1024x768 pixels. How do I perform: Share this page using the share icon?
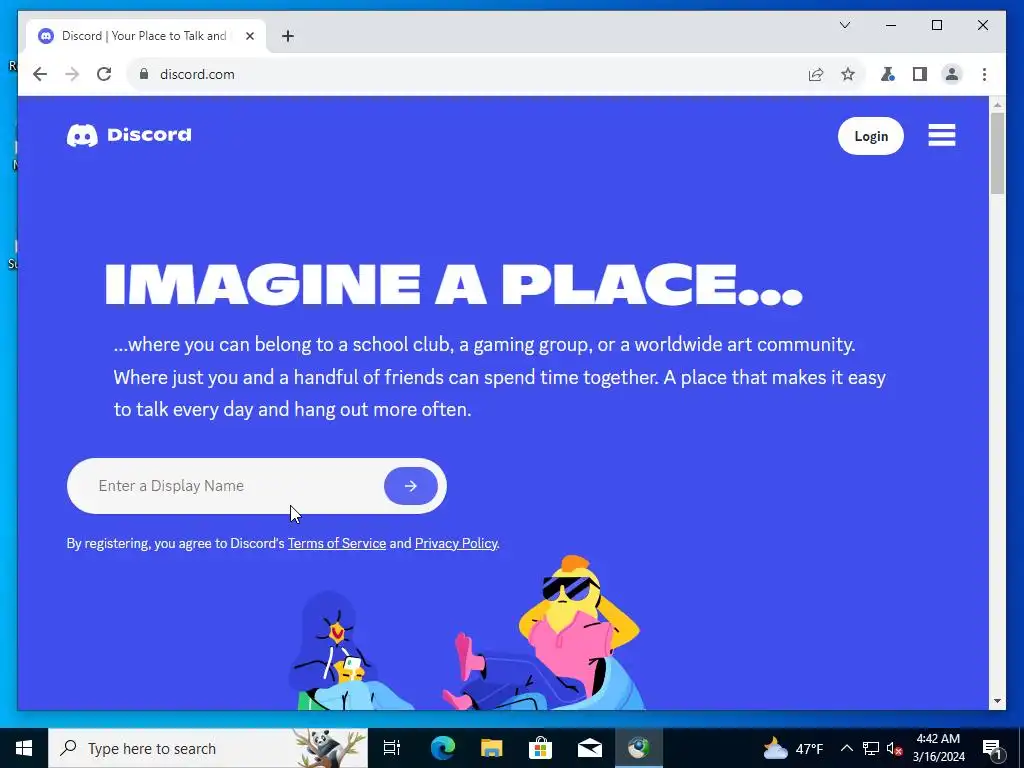pos(816,74)
